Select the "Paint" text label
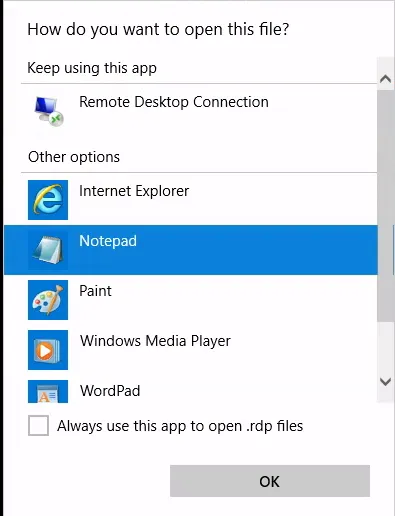The image size is (395, 516). pyautogui.click(x=95, y=291)
